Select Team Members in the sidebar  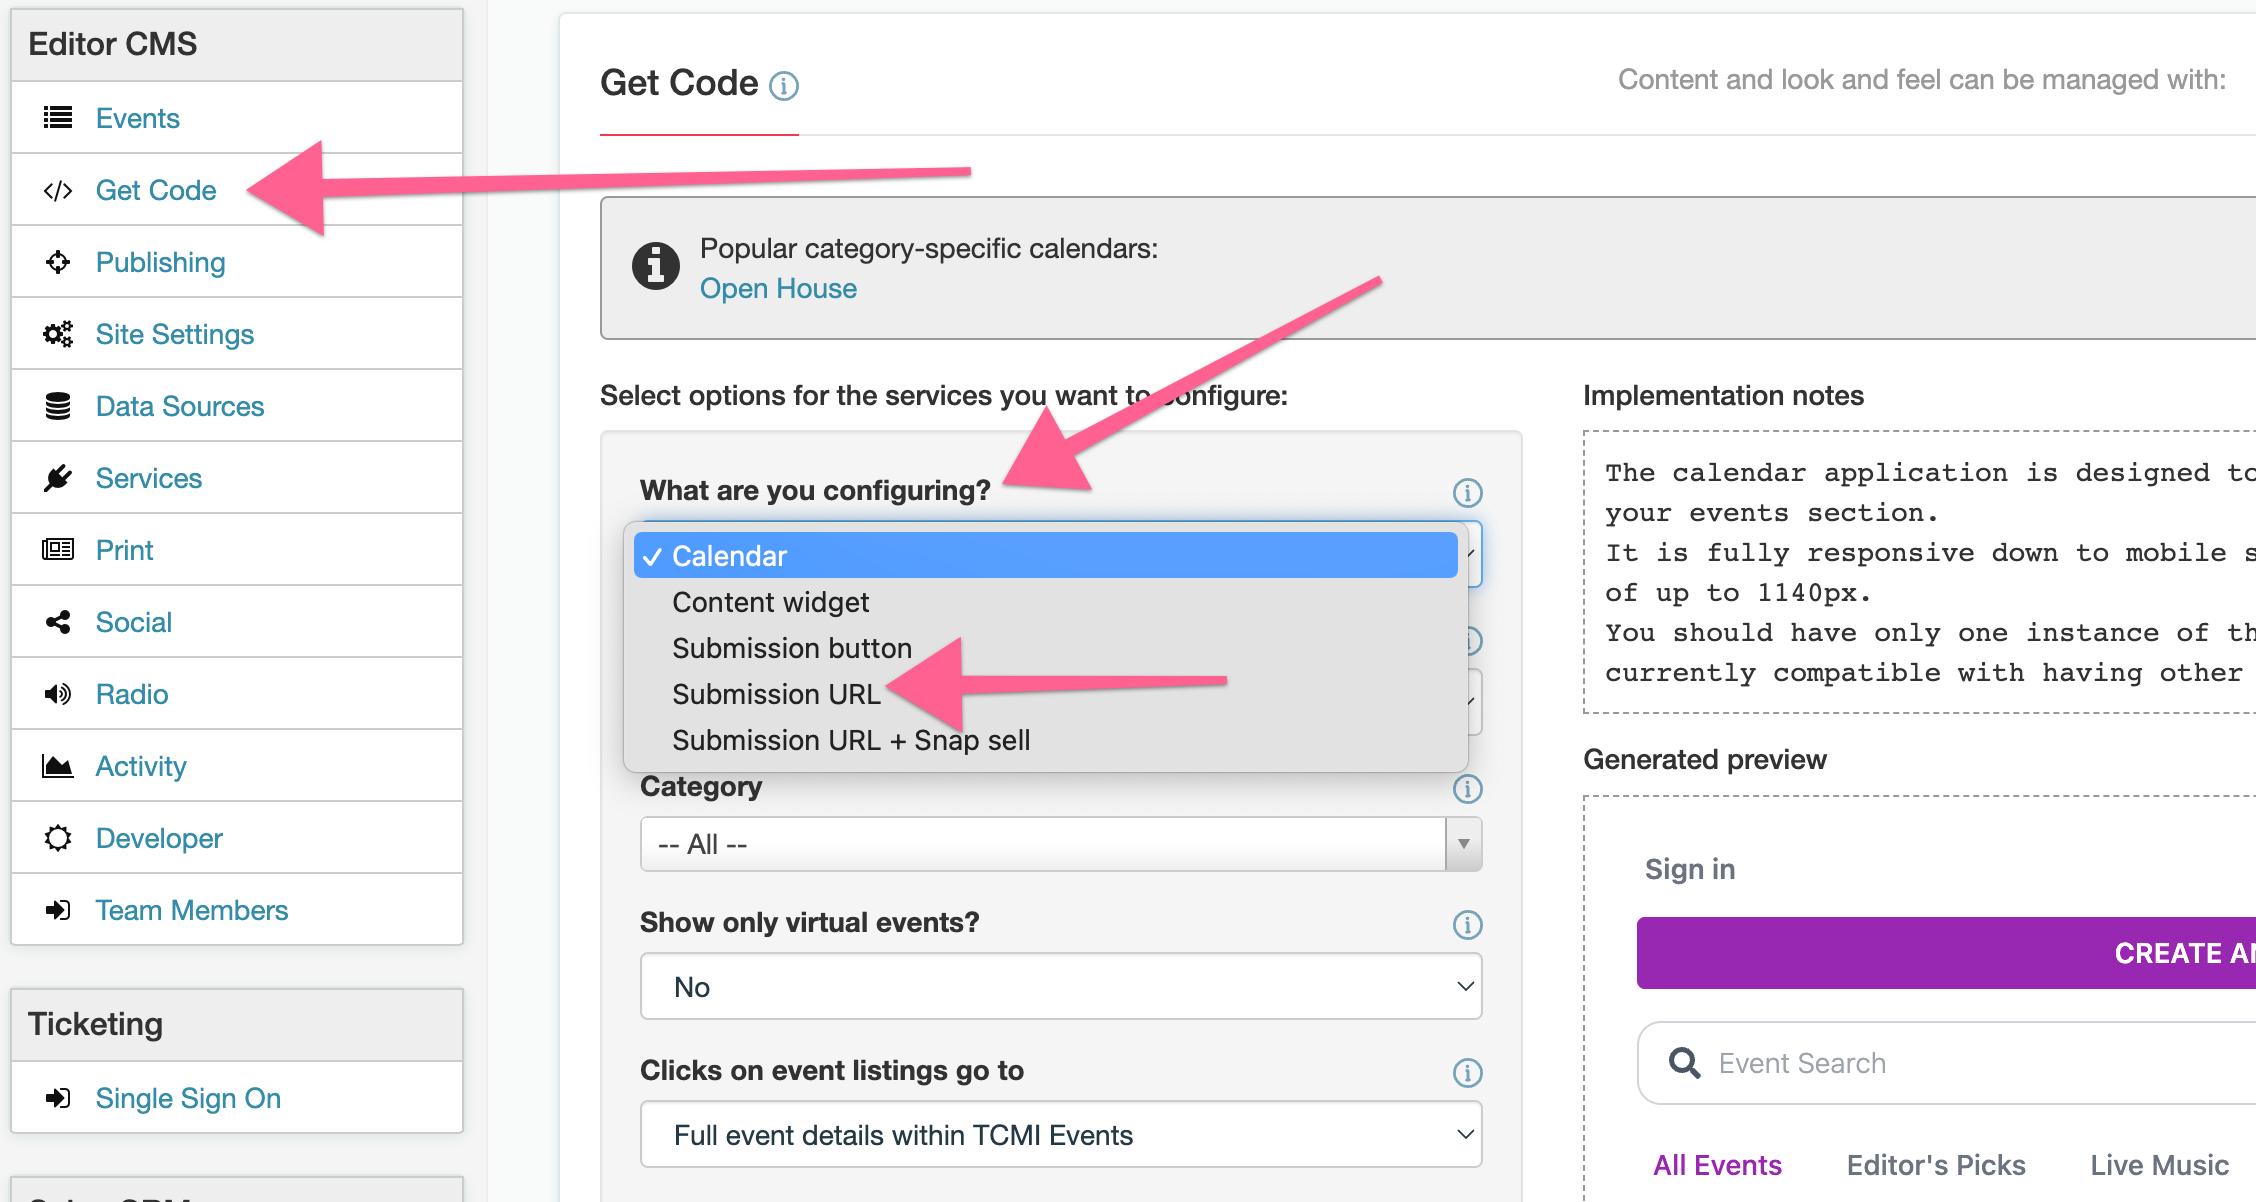pos(191,909)
